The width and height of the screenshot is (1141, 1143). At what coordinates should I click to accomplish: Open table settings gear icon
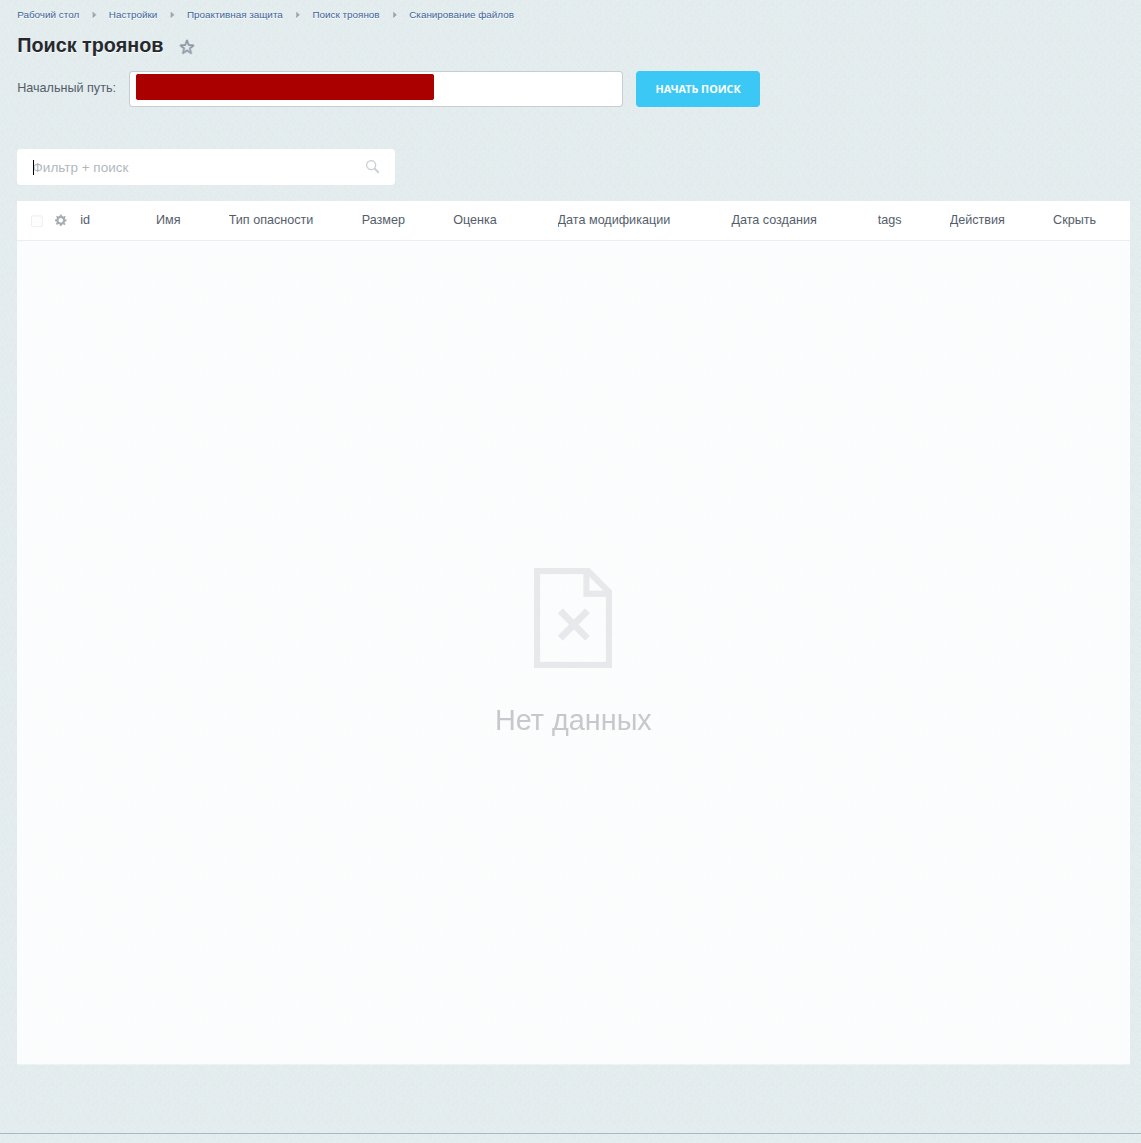[61, 220]
